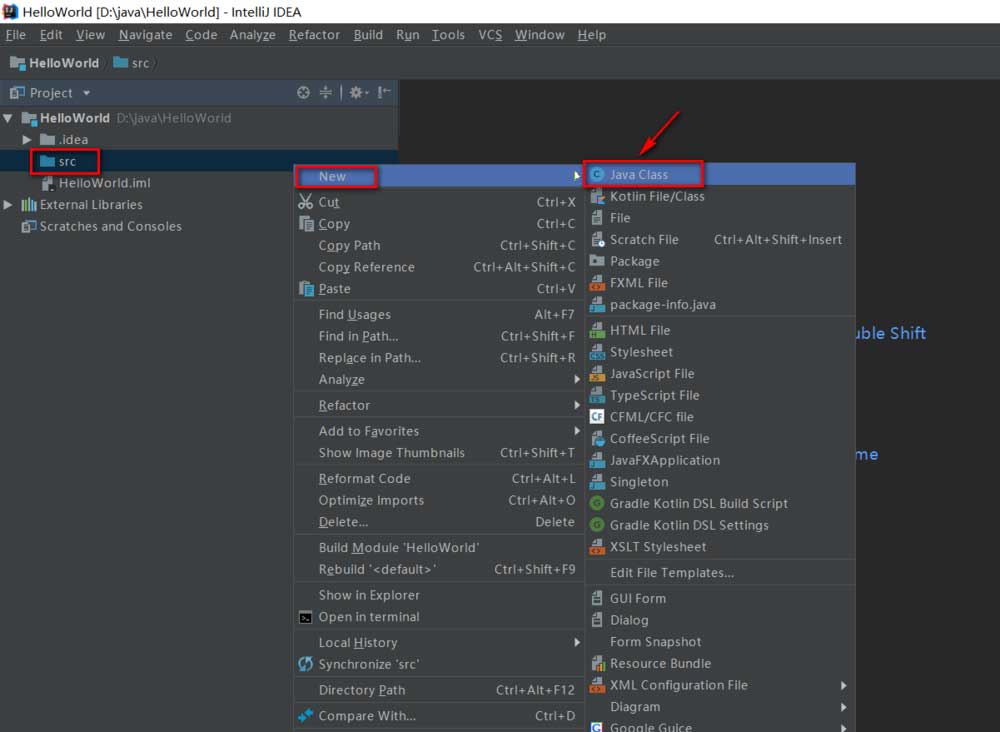Click src breadcrumb in navigation bar

[131, 63]
